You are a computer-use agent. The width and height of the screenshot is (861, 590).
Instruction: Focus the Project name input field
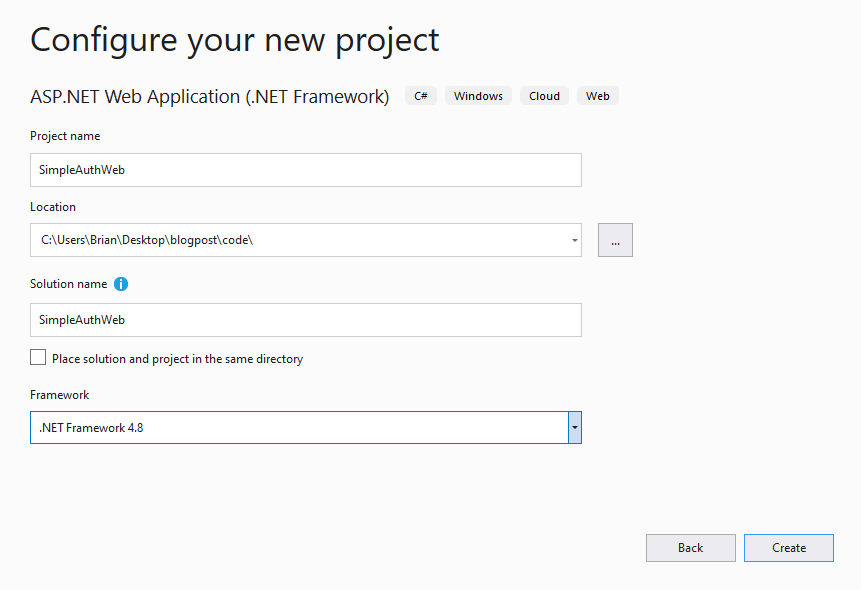pos(306,170)
